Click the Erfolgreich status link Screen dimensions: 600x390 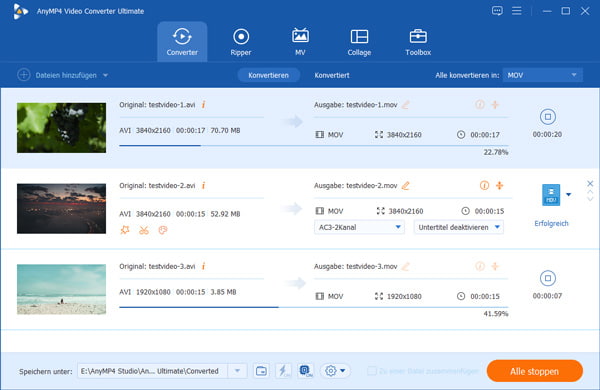point(551,224)
